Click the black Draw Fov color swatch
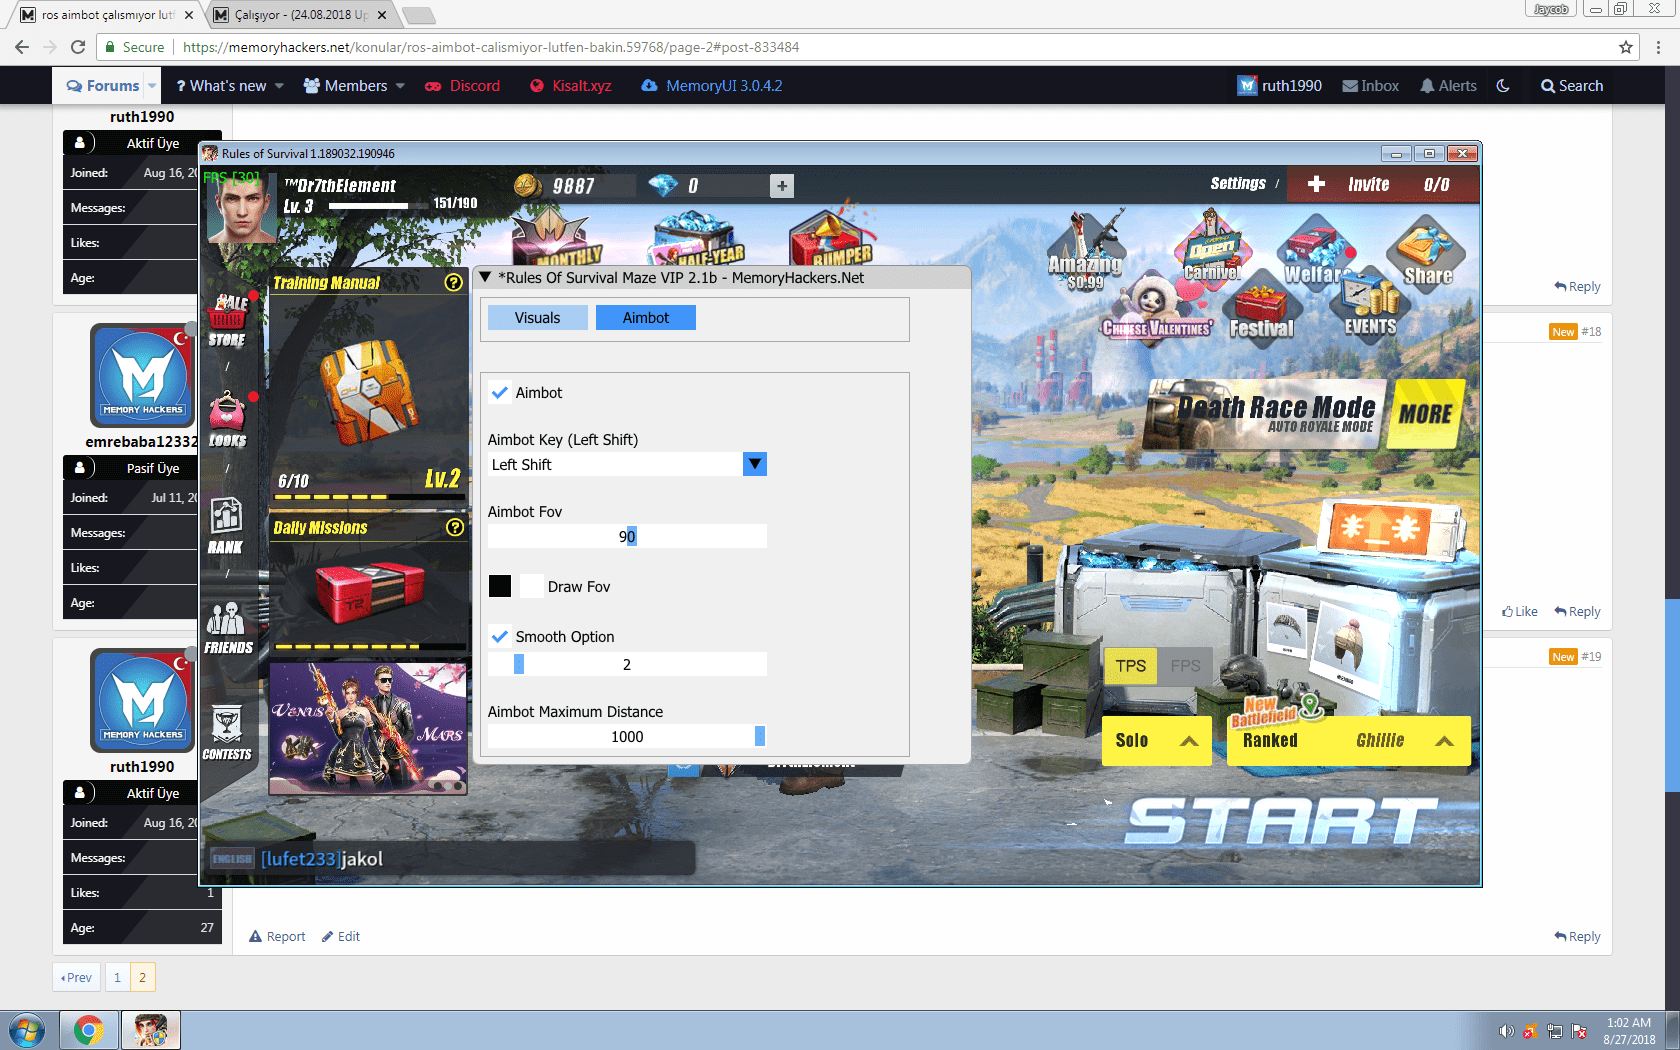The width and height of the screenshot is (1680, 1050). (500, 587)
